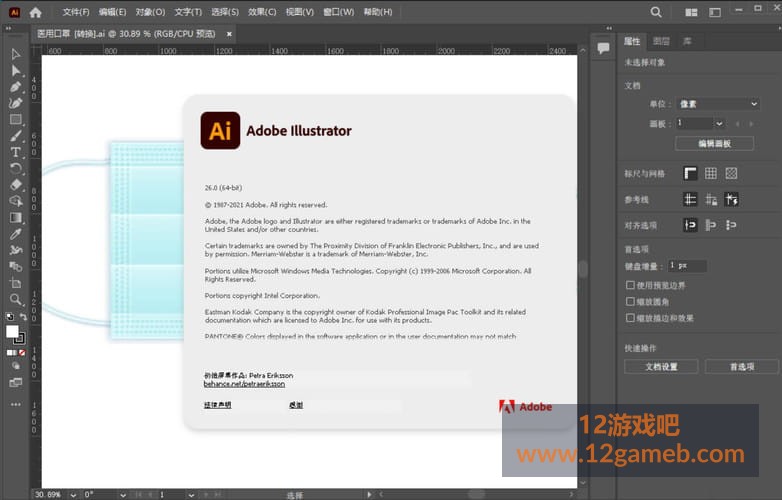The height and width of the screenshot is (500, 782).
Task: Select the Zoom tool
Action: [x=15, y=299]
